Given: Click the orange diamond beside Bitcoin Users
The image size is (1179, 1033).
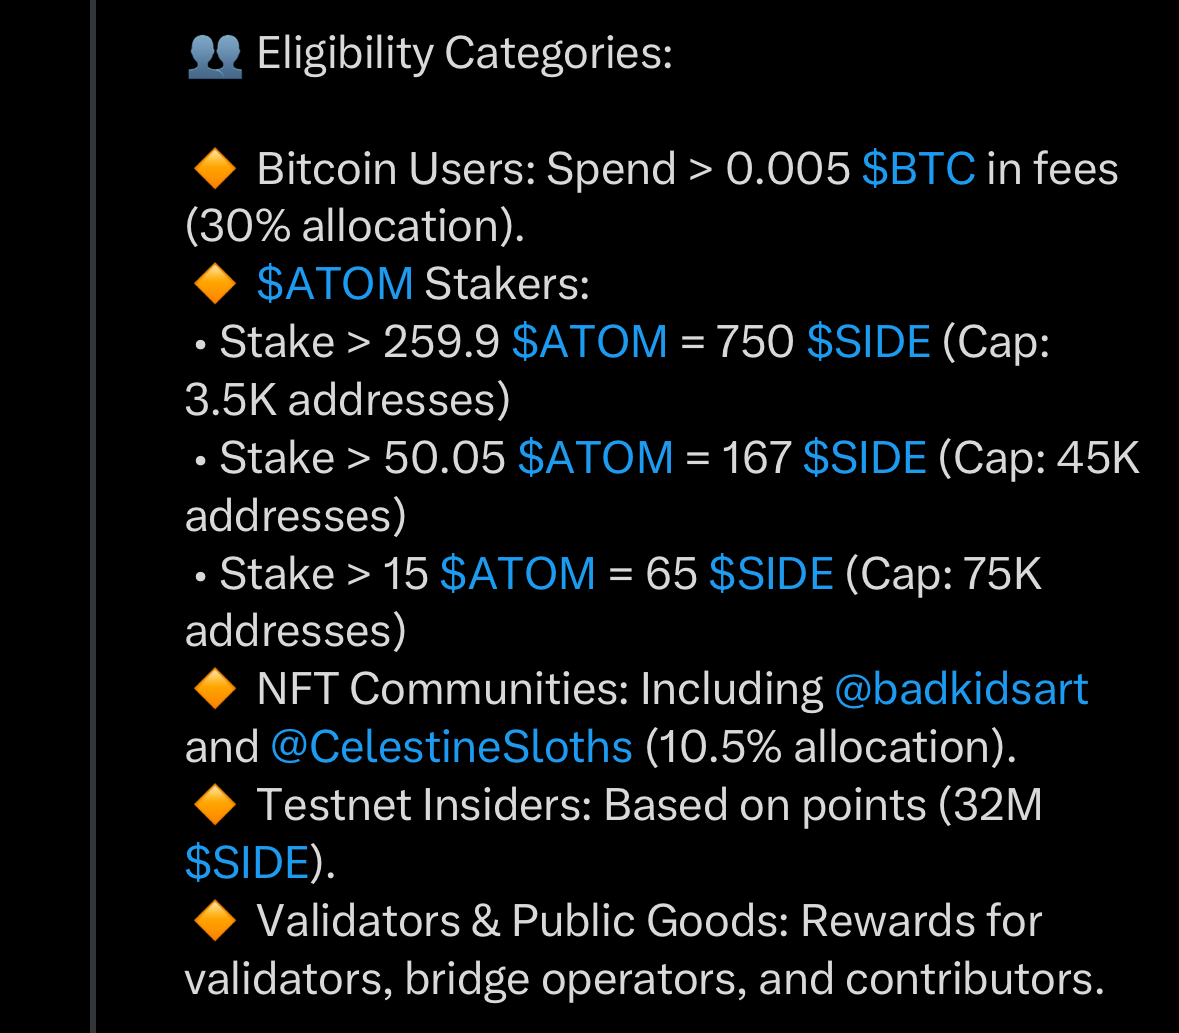Looking at the screenshot, I should (x=214, y=169).
